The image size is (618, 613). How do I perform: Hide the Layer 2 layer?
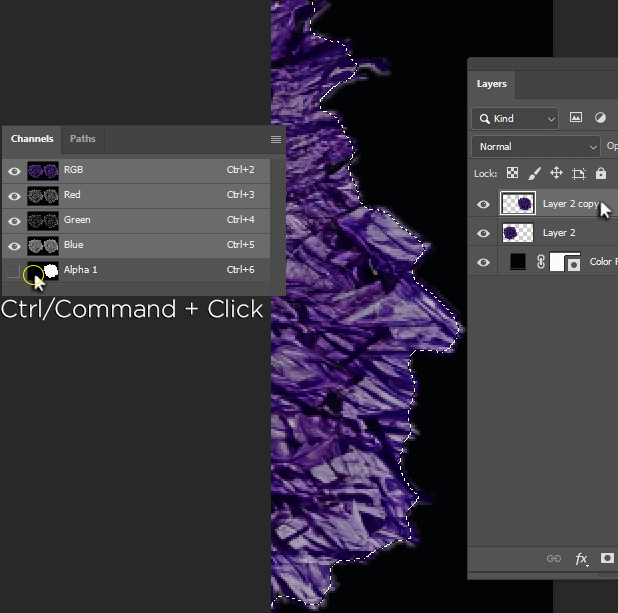coord(483,233)
